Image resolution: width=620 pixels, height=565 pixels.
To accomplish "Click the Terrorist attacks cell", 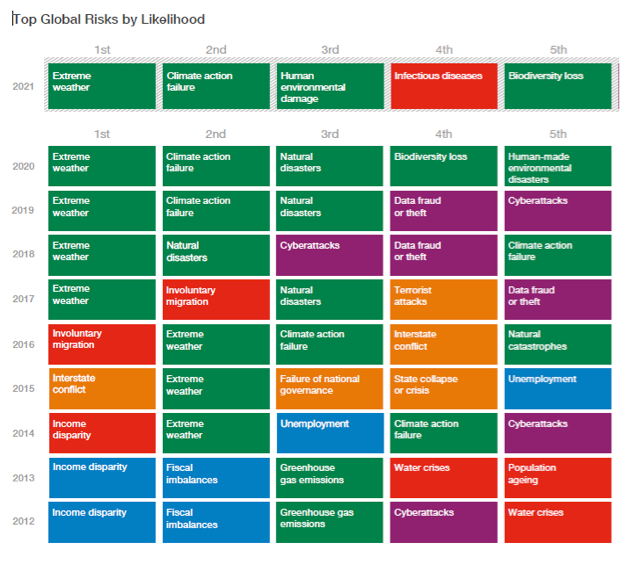I will pos(443,299).
